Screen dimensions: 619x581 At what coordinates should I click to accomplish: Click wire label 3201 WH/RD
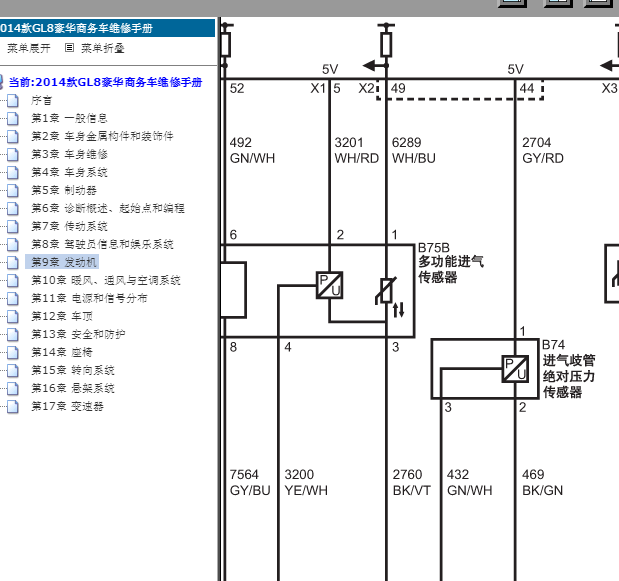click(356, 150)
